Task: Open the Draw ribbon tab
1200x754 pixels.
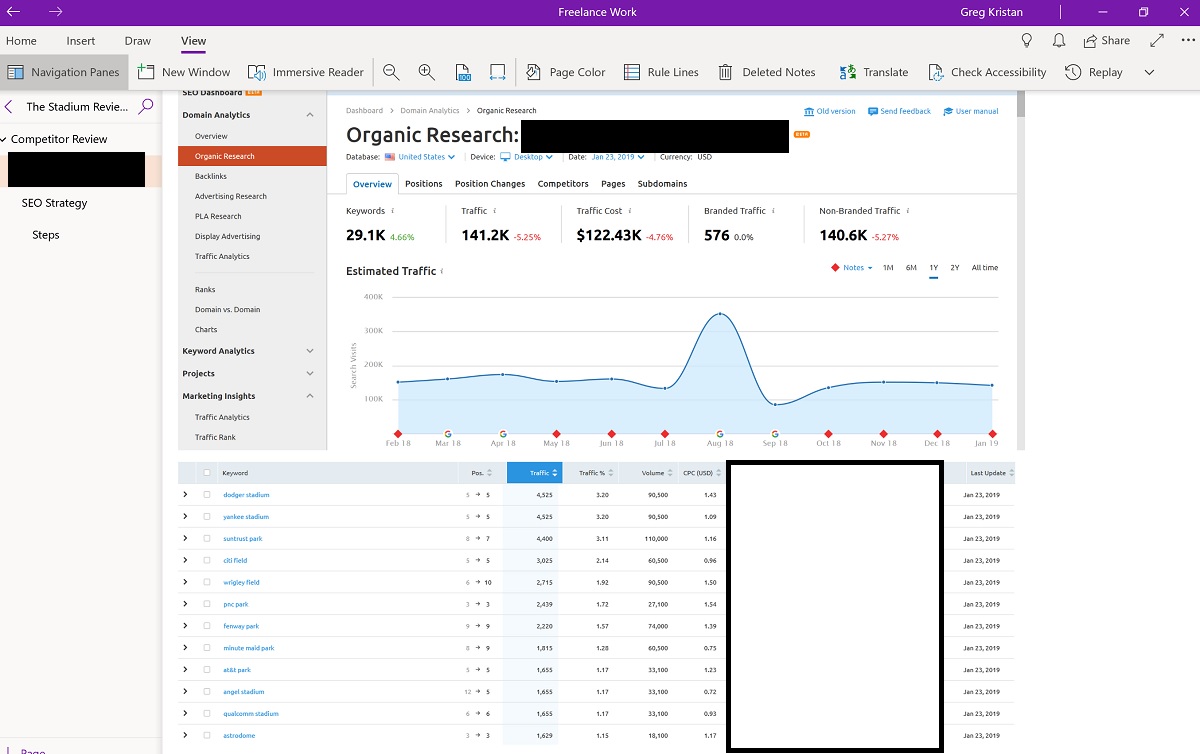Action: 138,41
